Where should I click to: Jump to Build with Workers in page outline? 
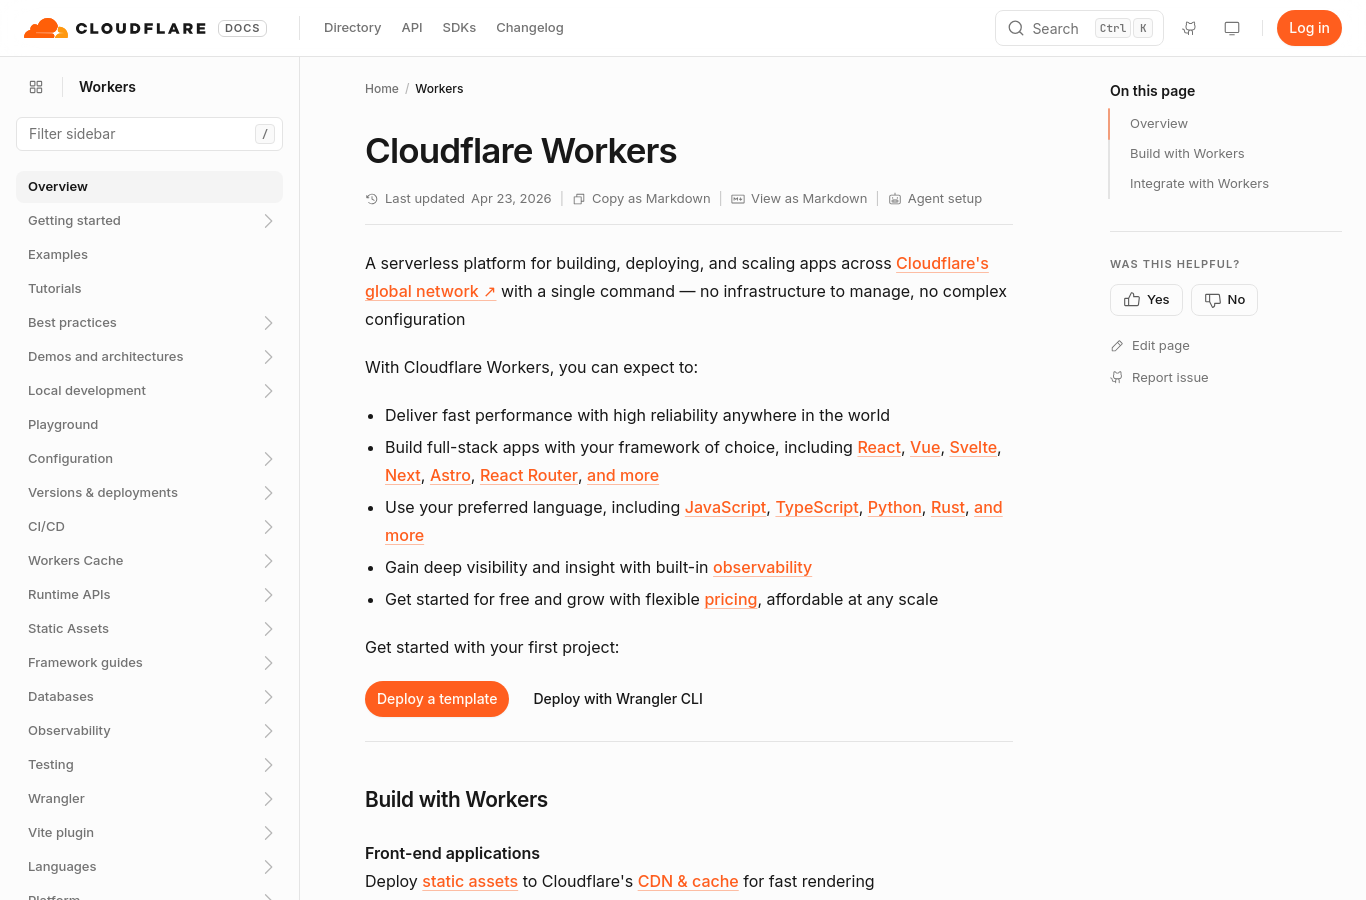pos(1187,154)
